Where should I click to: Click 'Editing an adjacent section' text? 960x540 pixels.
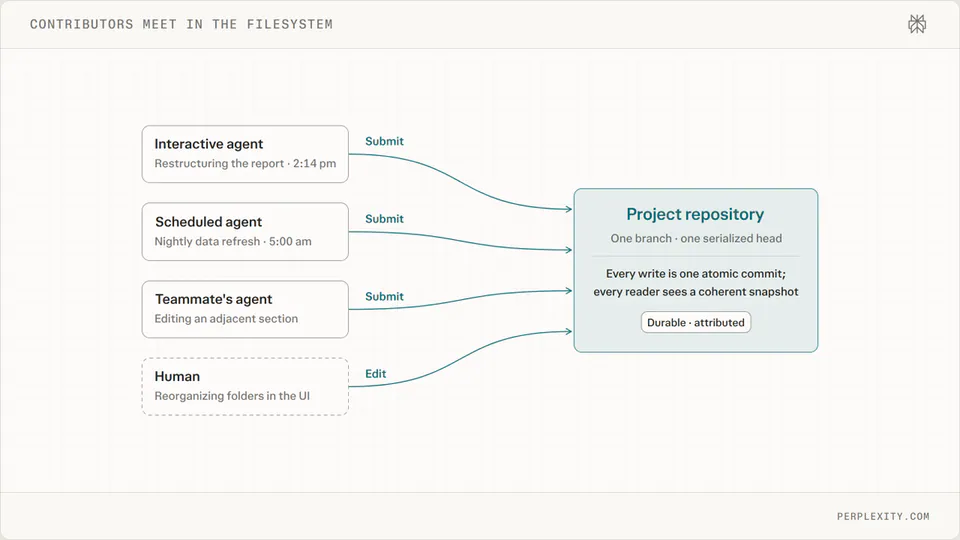[226, 319]
